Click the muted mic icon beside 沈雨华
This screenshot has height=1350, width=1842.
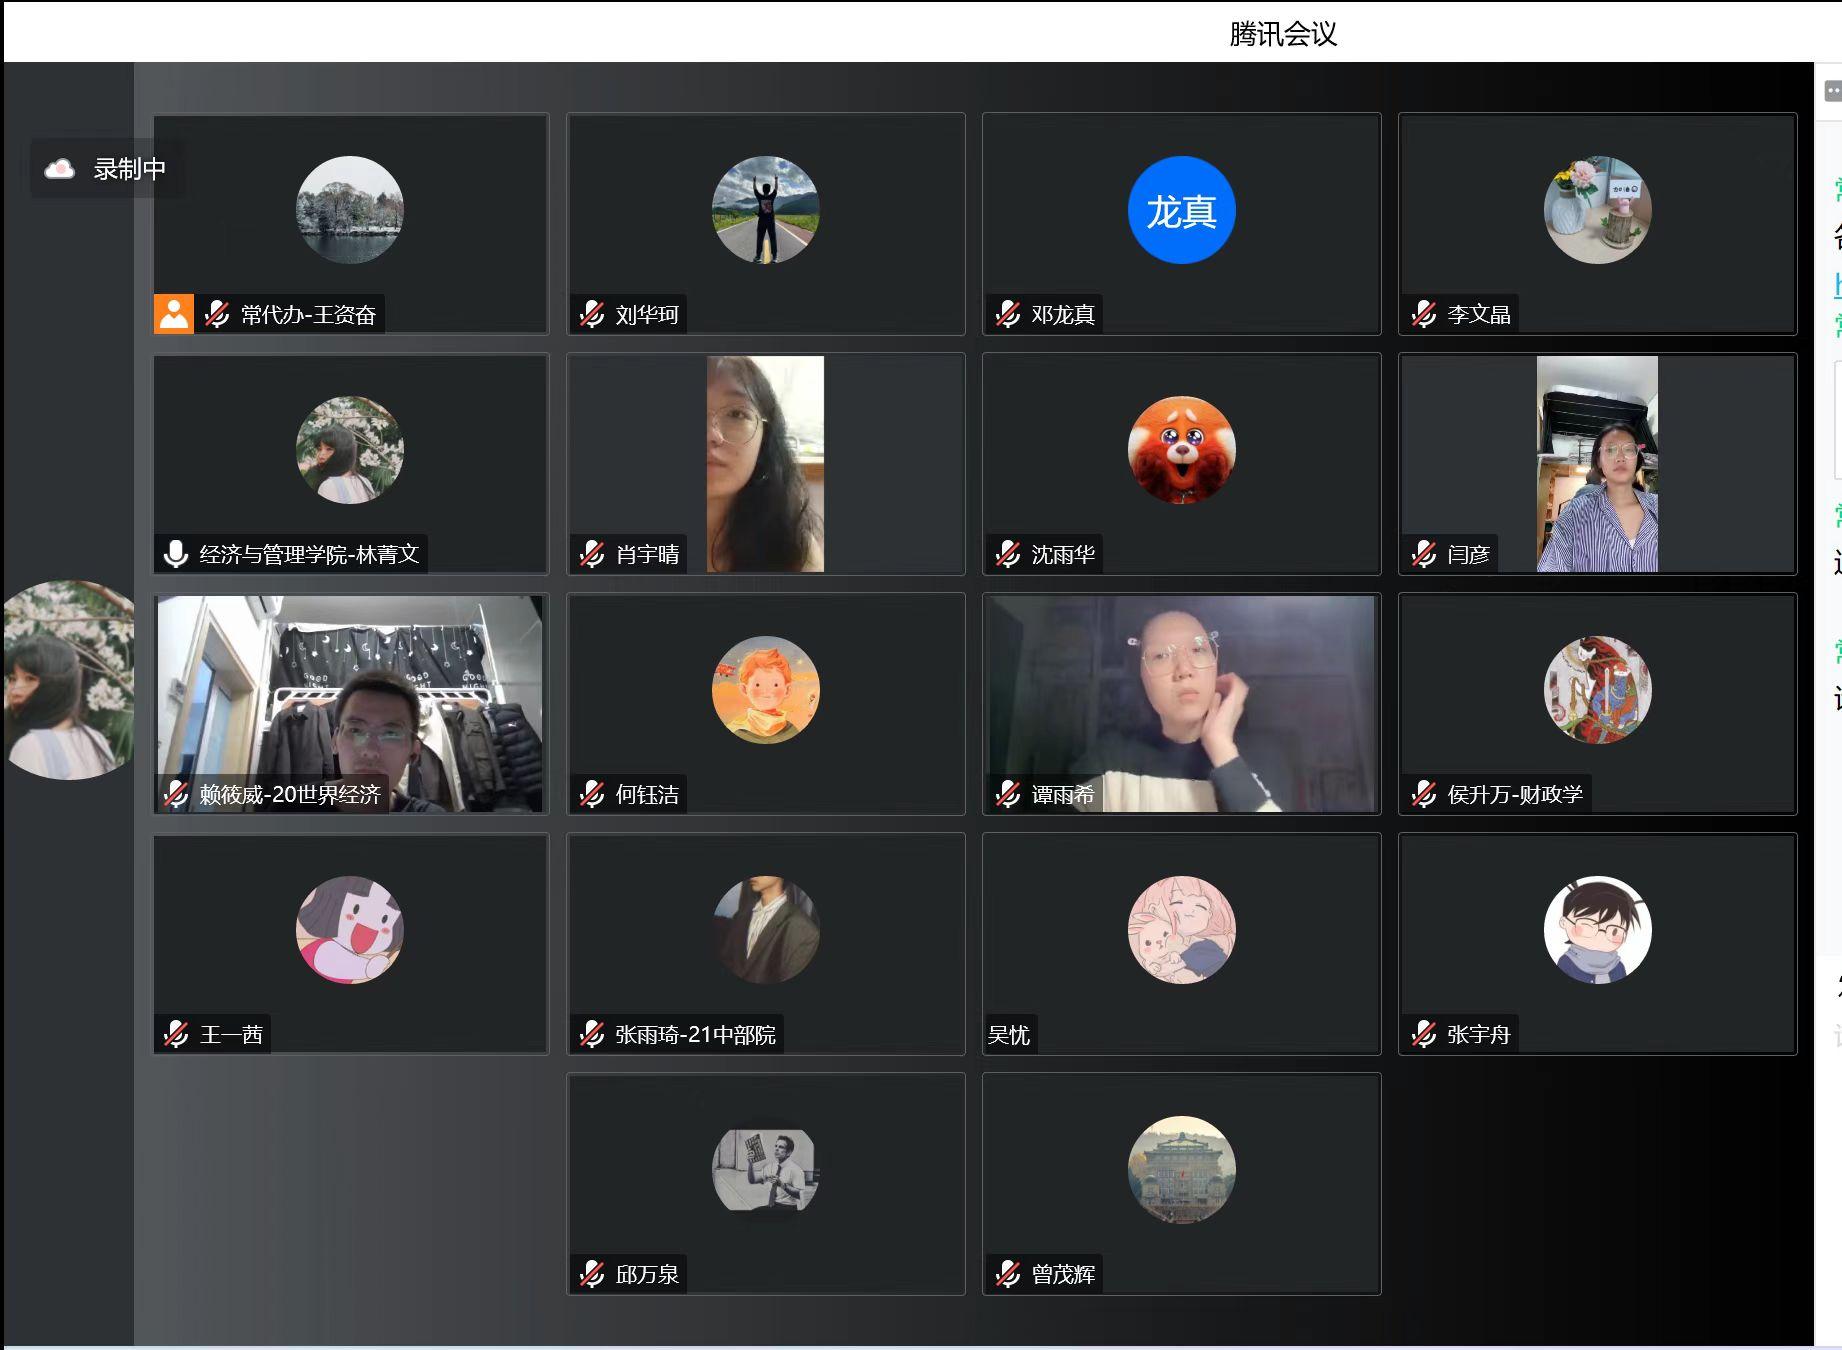tap(1008, 554)
